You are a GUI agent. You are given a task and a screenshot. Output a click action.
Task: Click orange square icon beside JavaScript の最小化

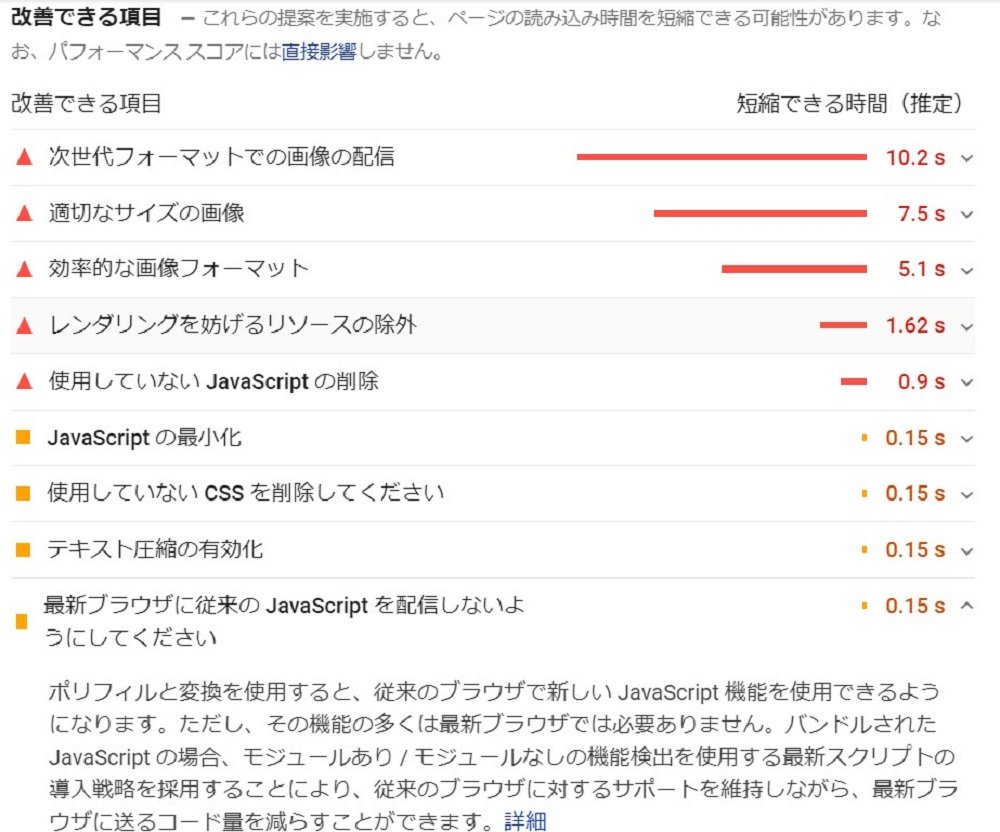tap(24, 437)
